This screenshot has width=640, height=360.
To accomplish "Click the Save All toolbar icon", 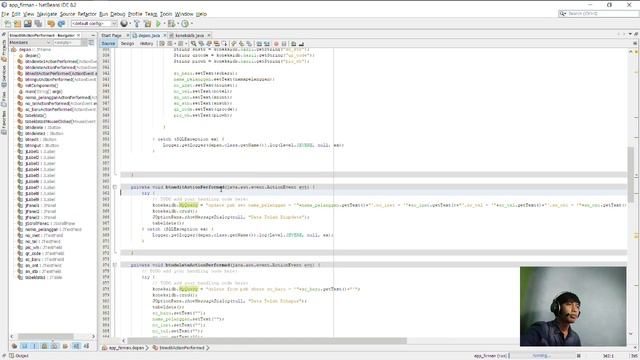I will point(38,24).
